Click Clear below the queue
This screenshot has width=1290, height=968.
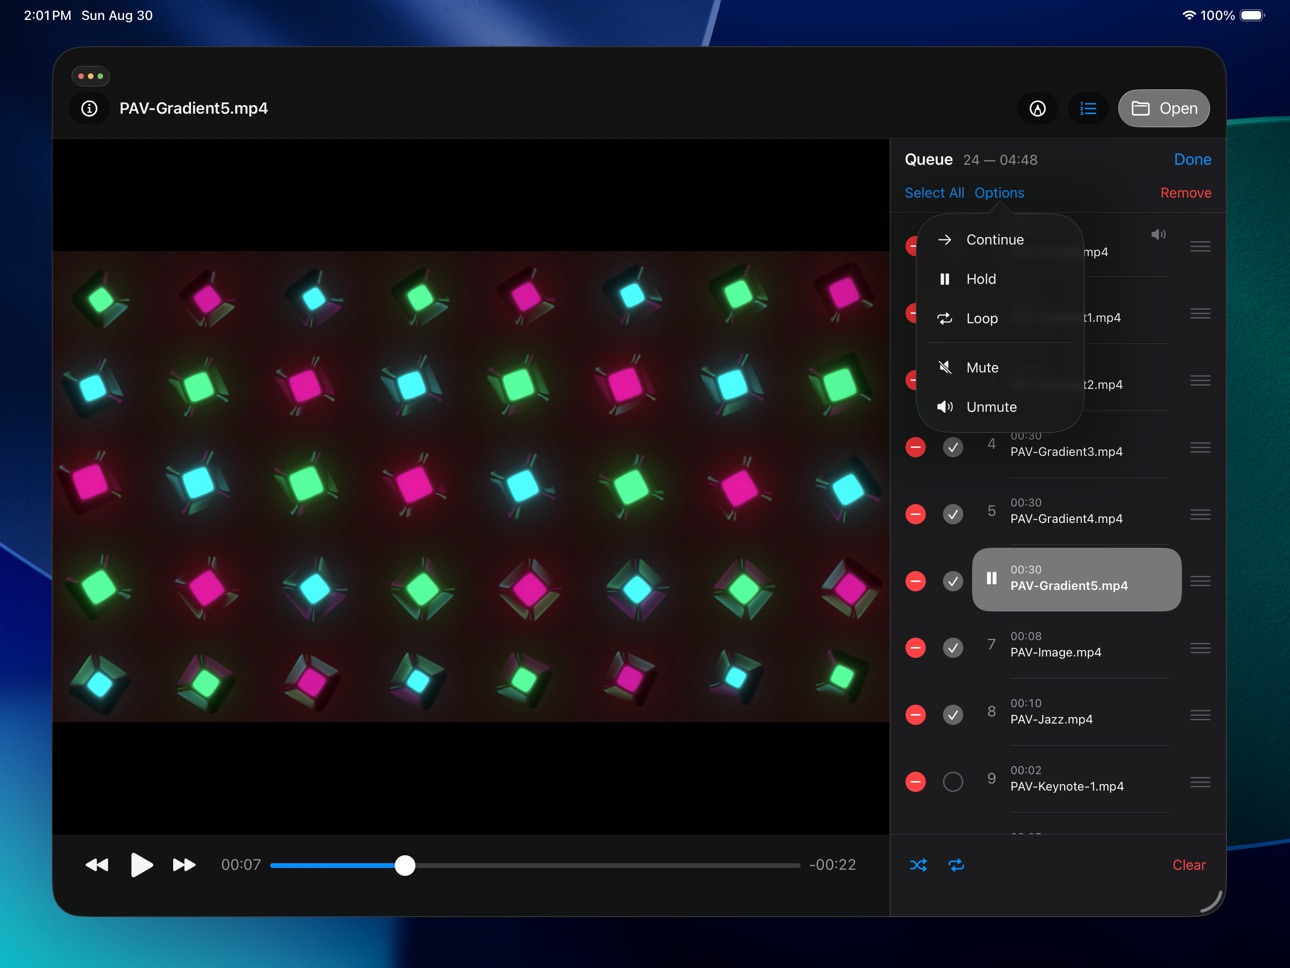point(1189,865)
